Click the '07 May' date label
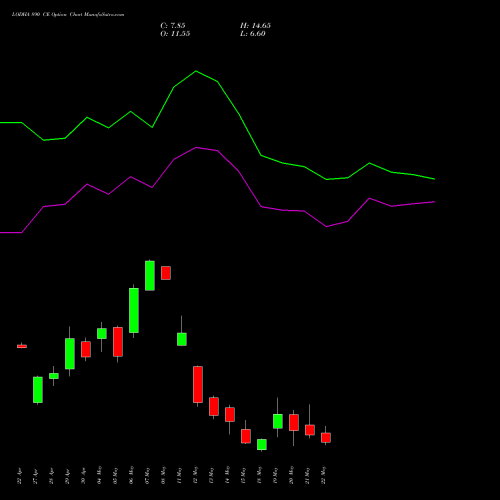This screenshot has height=500, width=500. (147, 475)
